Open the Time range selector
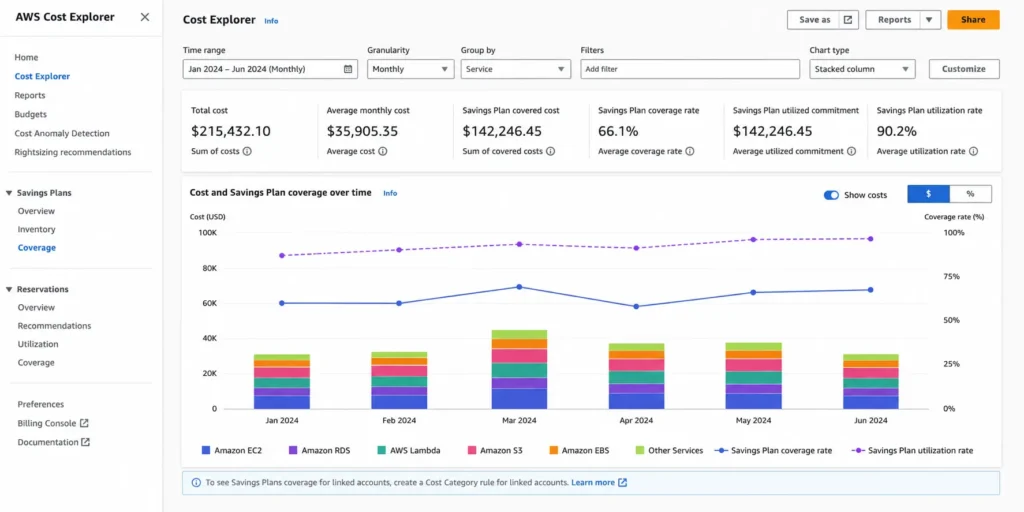Image resolution: width=1024 pixels, height=512 pixels. click(x=270, y=69)
